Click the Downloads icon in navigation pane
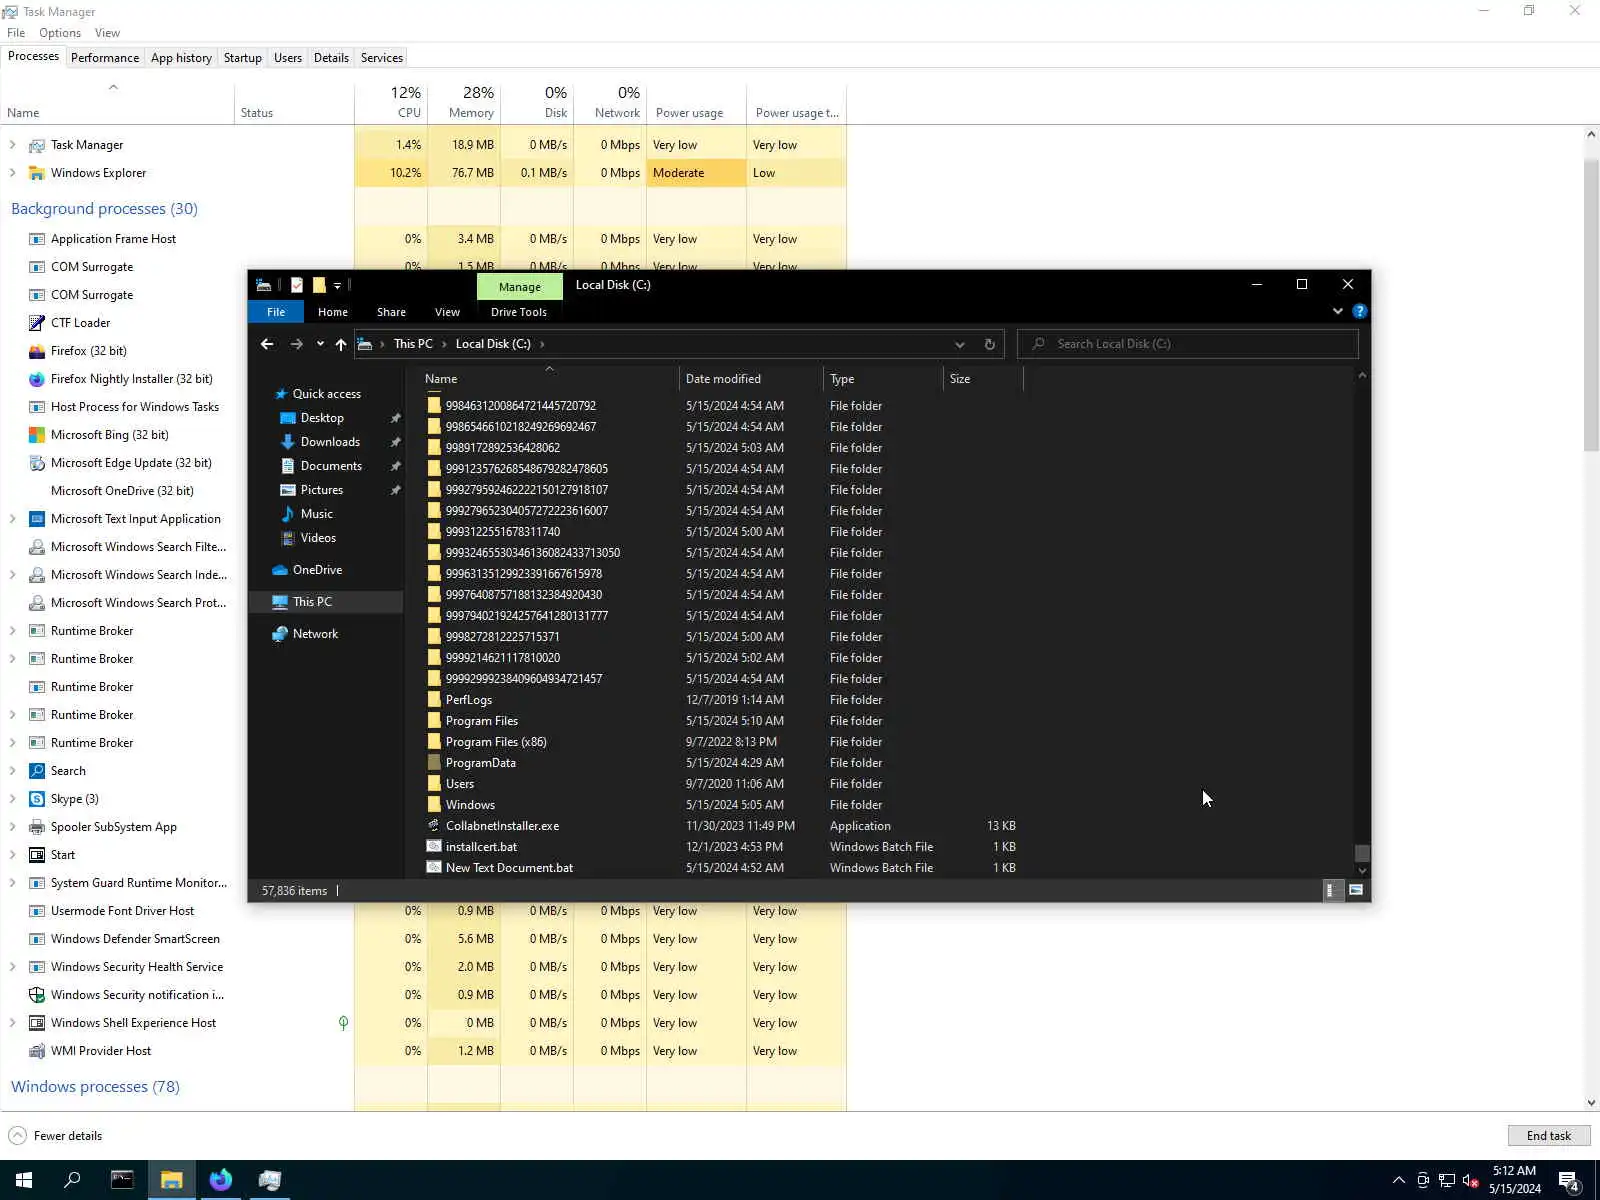This screenshot has height=1200, width=1600. [x=288, y=442]
